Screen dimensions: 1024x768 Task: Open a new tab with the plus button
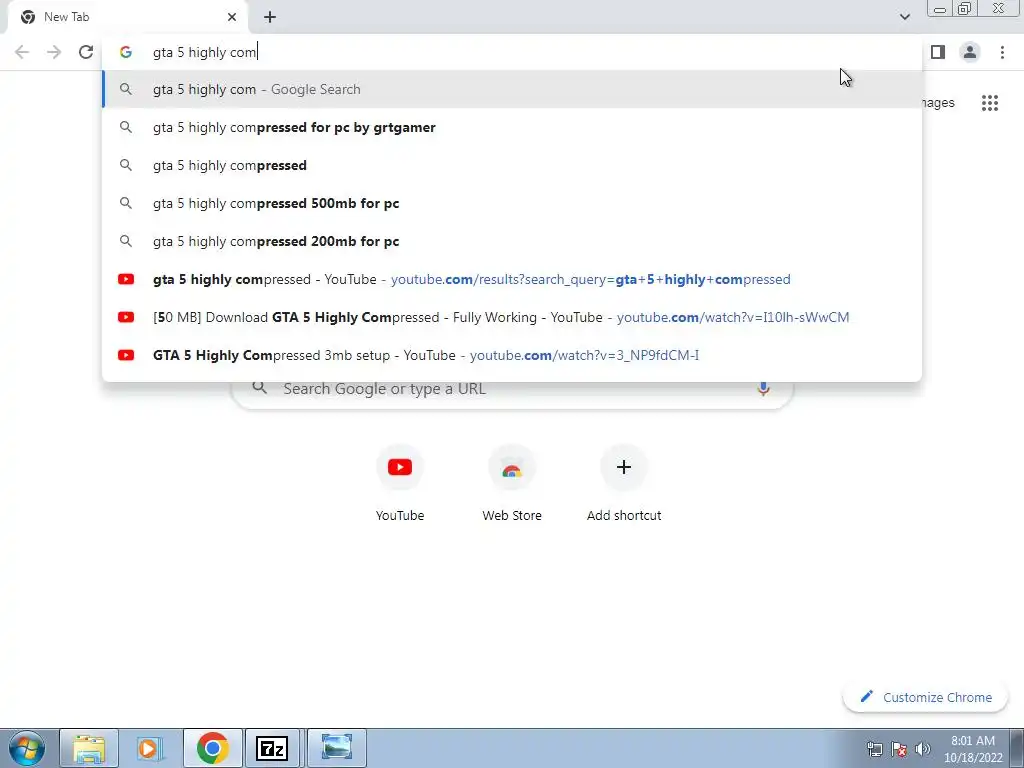pyautogui.click(x=270, y=17)
